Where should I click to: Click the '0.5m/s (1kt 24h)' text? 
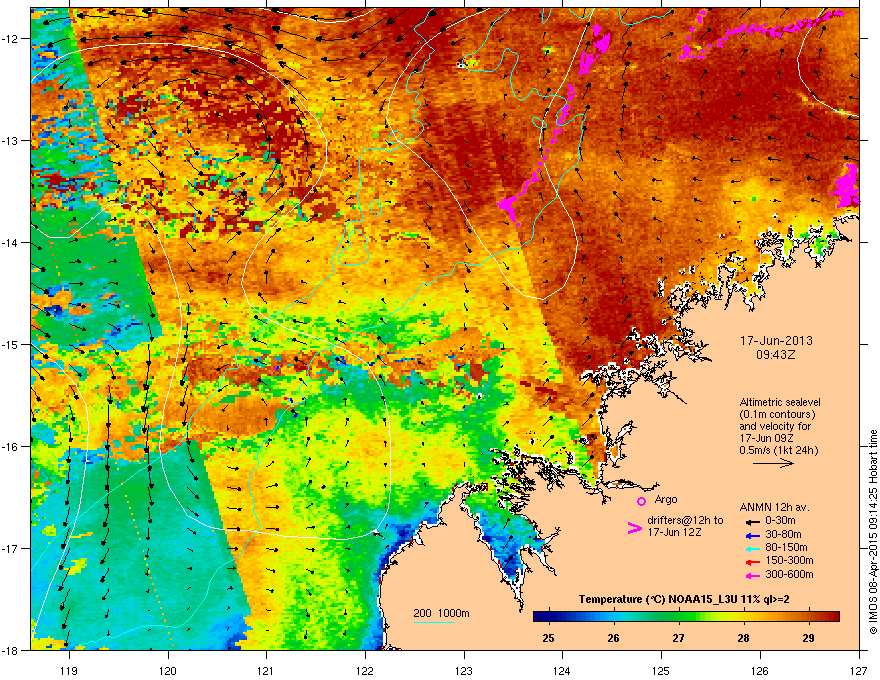click(779, 450)
